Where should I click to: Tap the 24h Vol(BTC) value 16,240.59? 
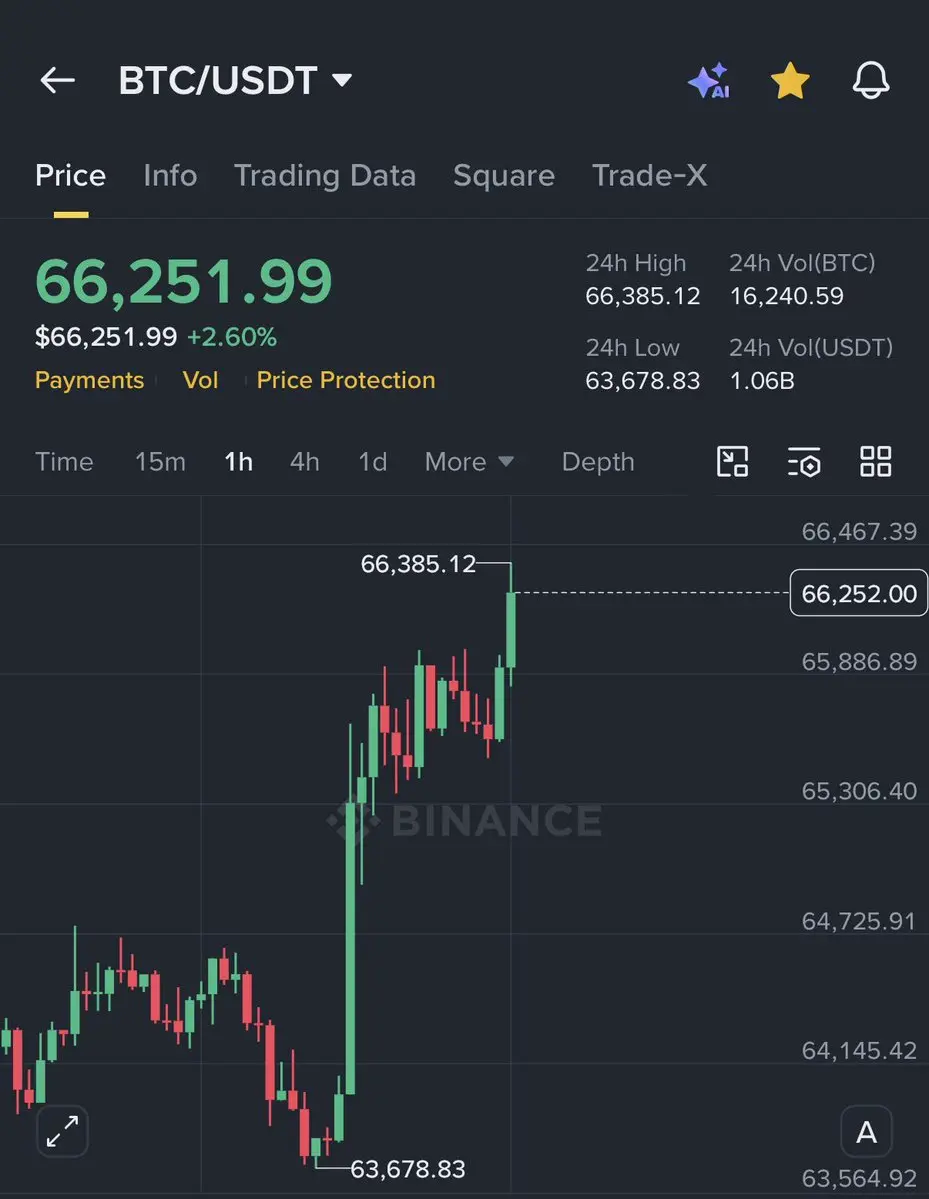[x=787, y=297]
